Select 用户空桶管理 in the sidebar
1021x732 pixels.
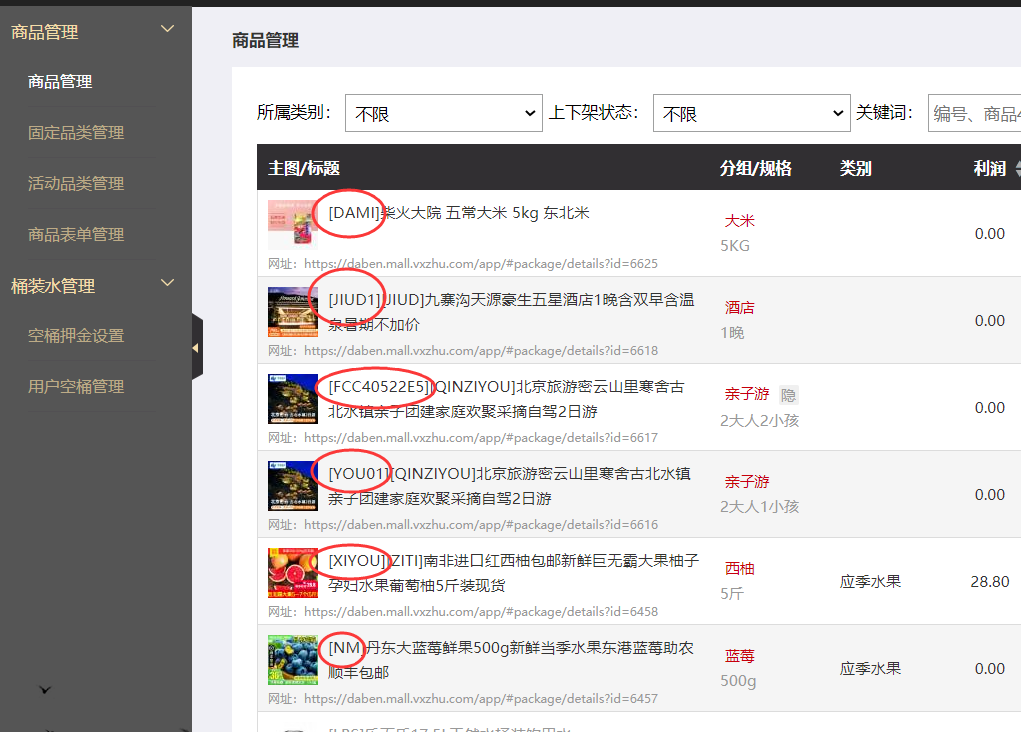click(x=76, y=387)
